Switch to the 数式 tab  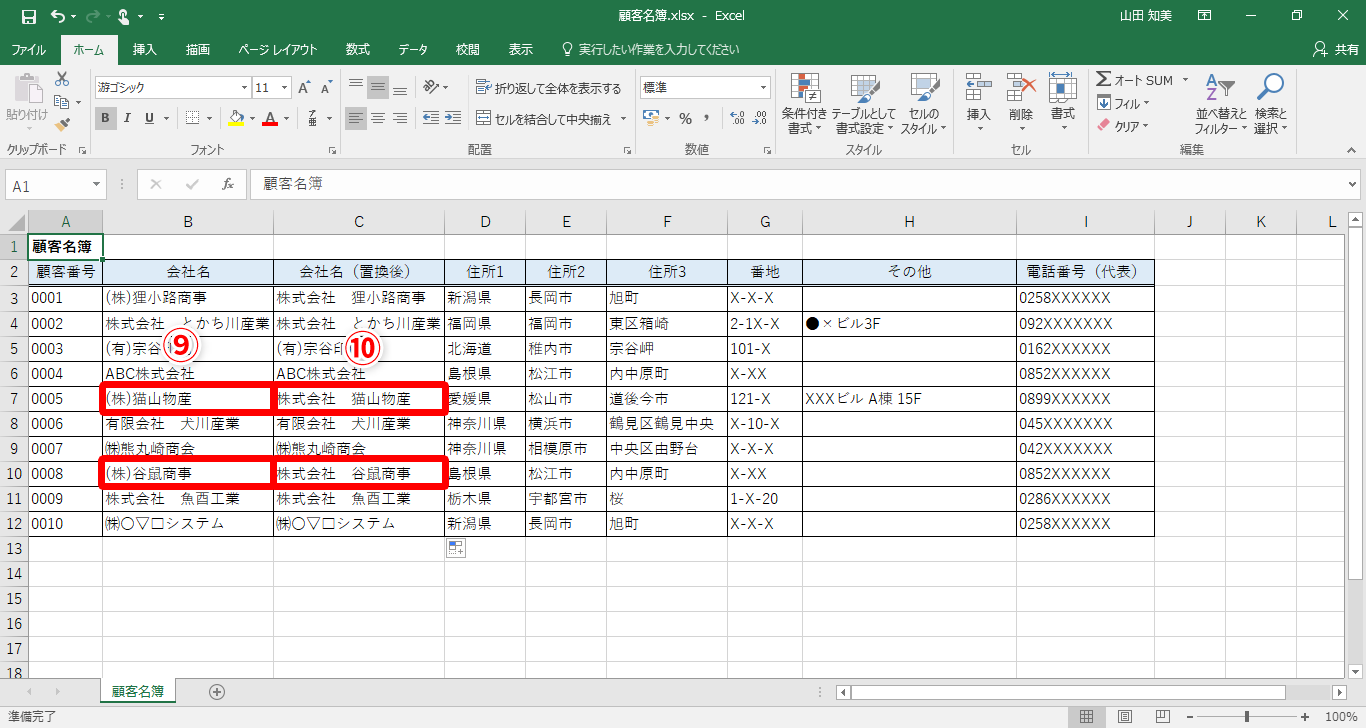point(358,49)
